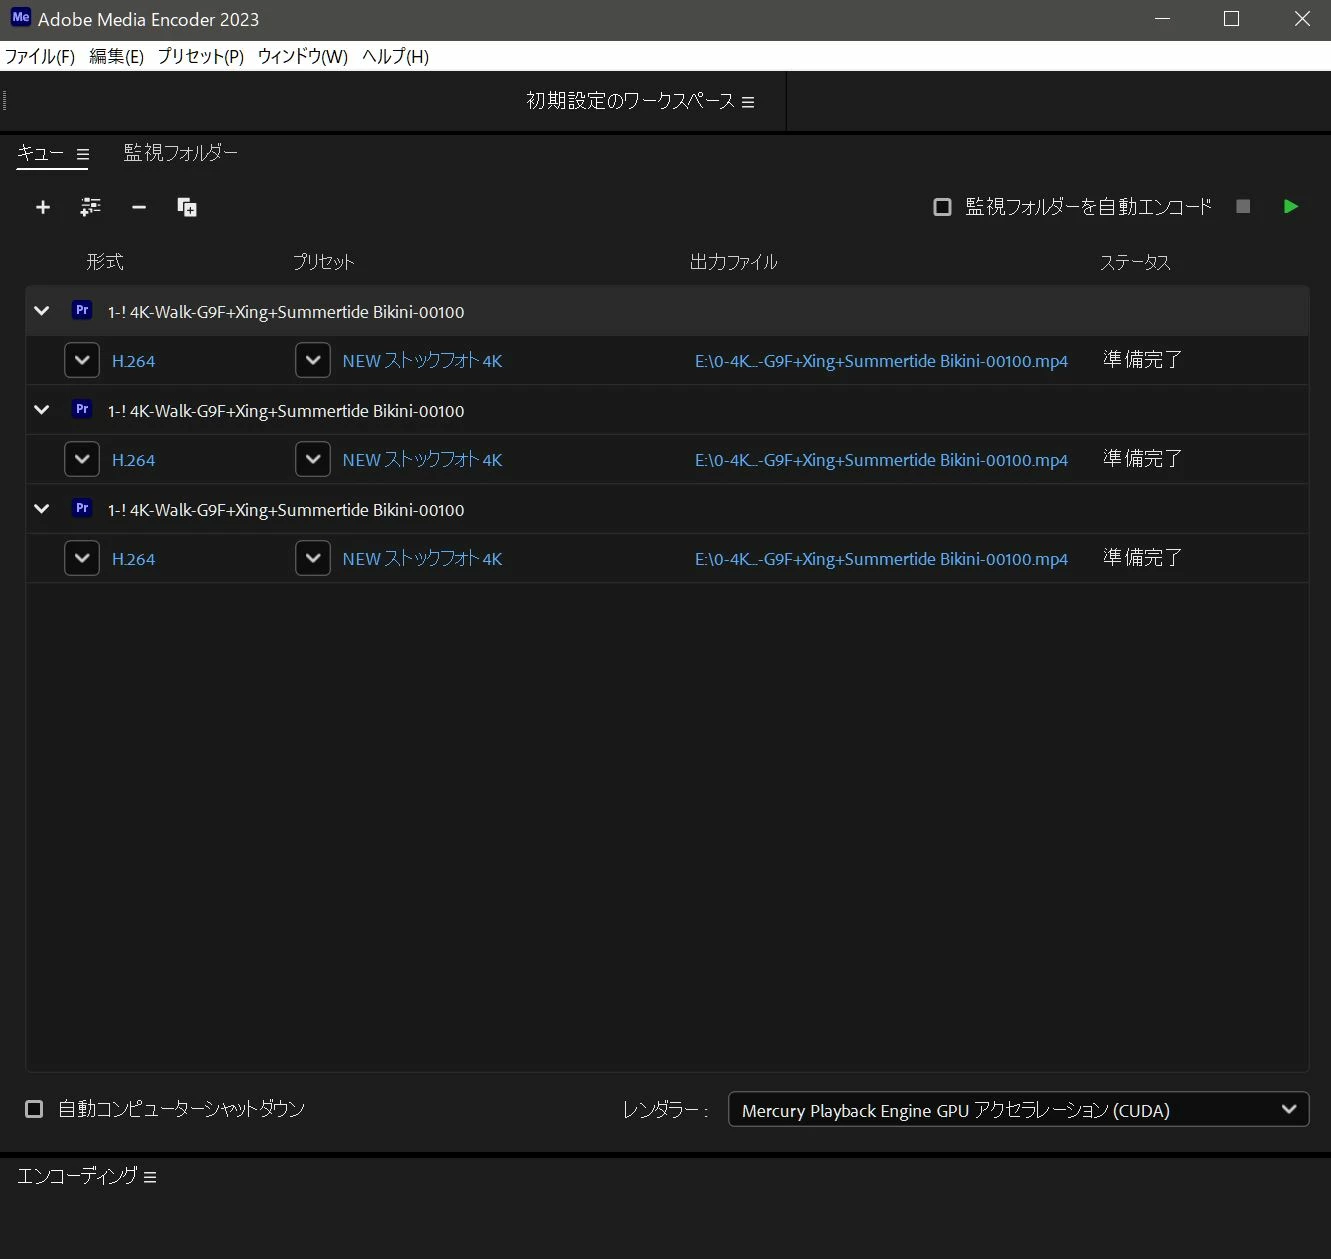Click H.264 link in second output row
The width and height of the screenshot is (1331, 1259).
(134, 460)
